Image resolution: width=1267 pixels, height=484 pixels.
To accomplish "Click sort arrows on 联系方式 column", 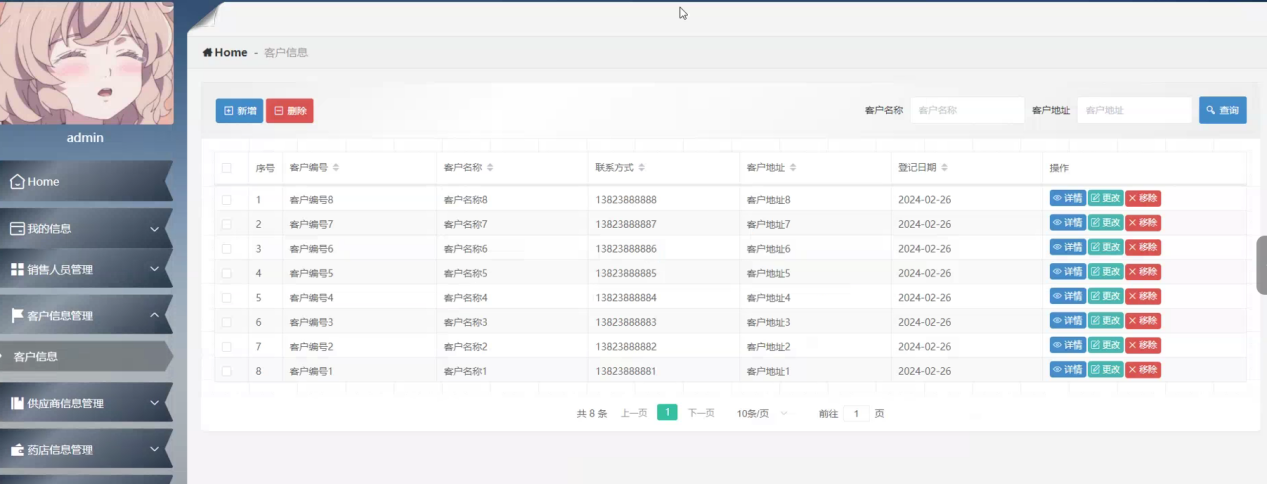I will pyautogui.click(x=641, y=168).
